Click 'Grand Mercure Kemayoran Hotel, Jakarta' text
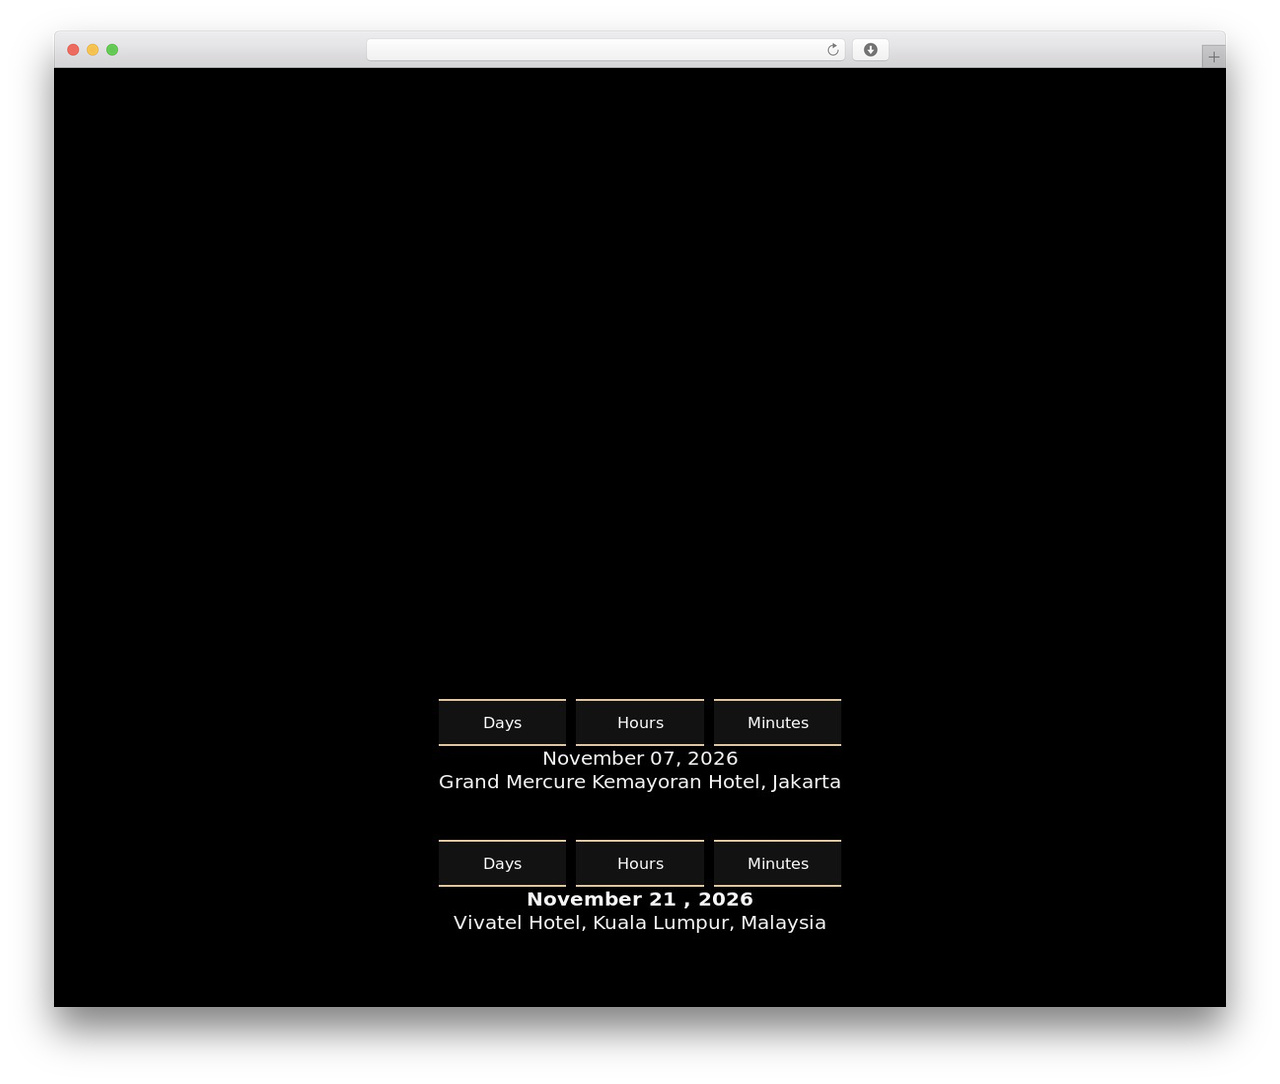The image size is (1280, 1084). pyautogui.click(x=640, y=782)
